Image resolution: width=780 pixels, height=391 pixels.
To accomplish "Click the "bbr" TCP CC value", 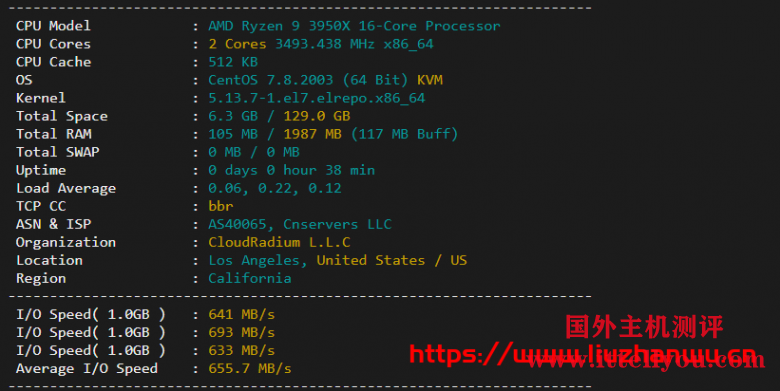I will [220, 206].
